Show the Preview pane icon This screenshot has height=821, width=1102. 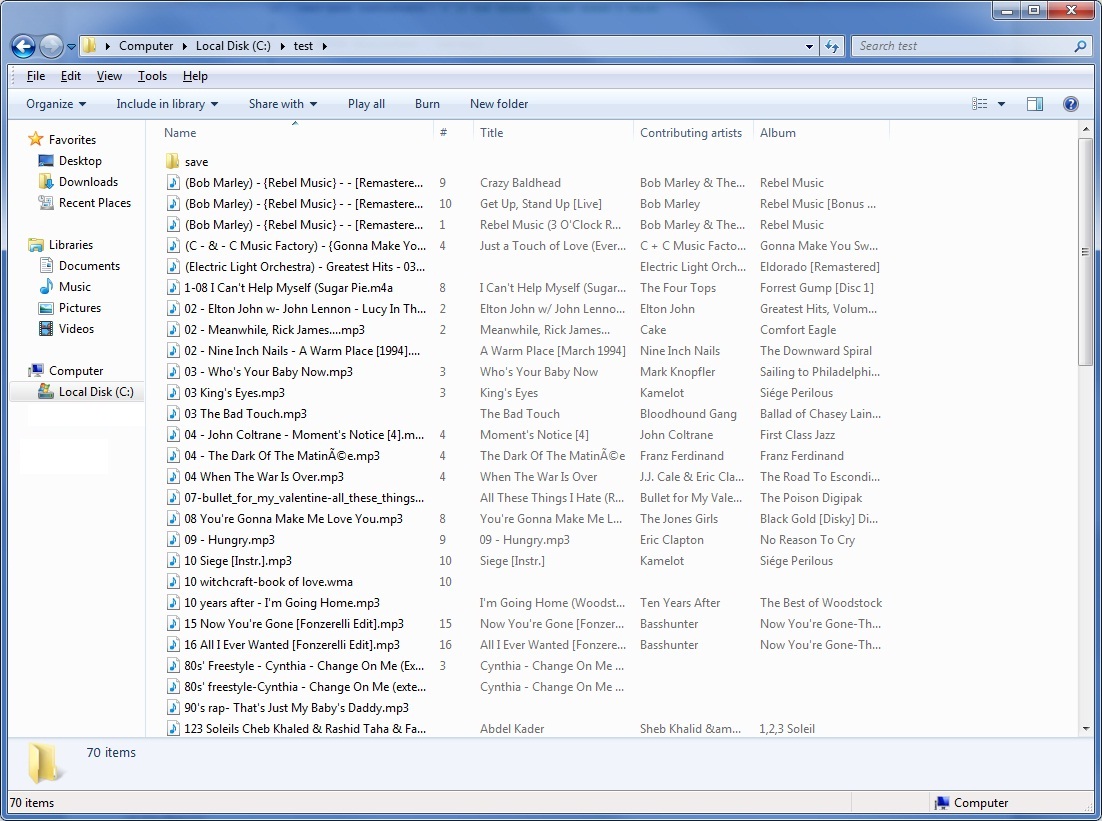pyautogui.click(x=1036, y=103)
